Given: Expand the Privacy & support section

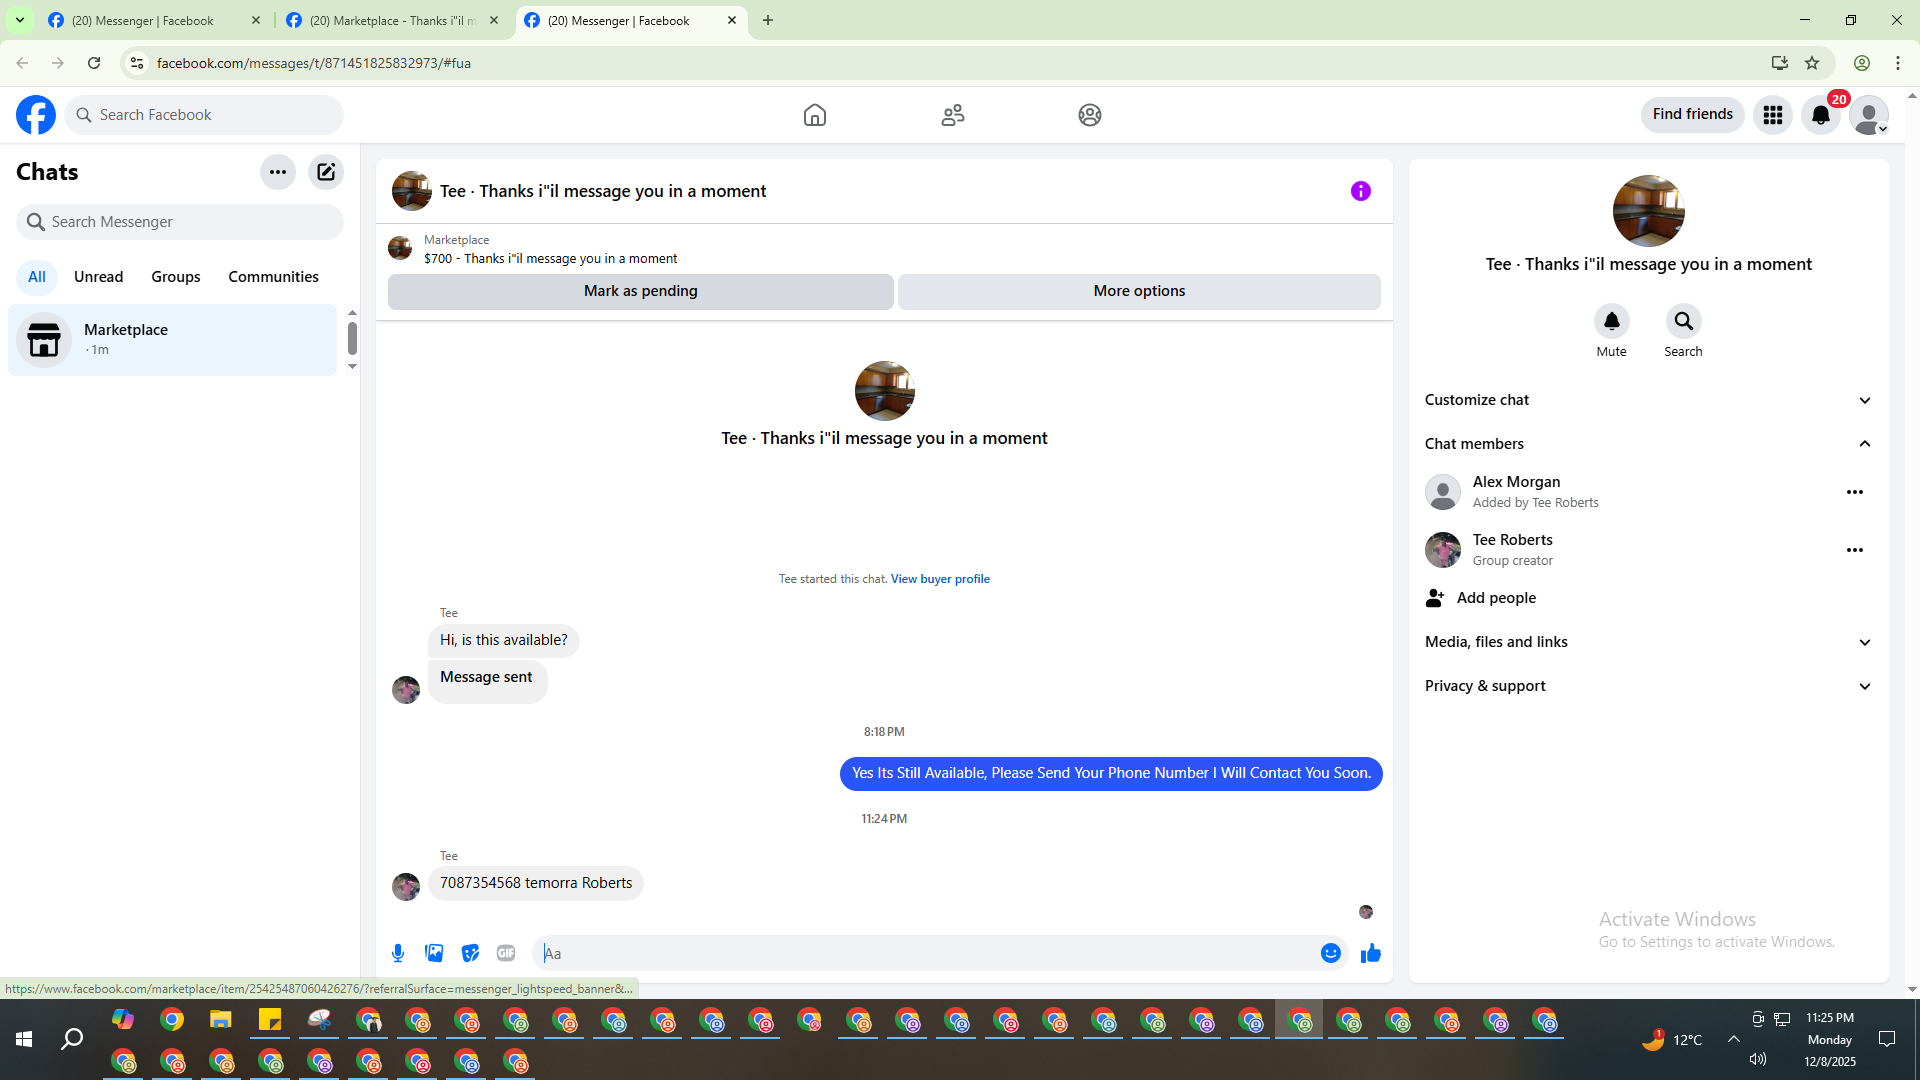Looking at the screenshot, I should coord(1648,686).
